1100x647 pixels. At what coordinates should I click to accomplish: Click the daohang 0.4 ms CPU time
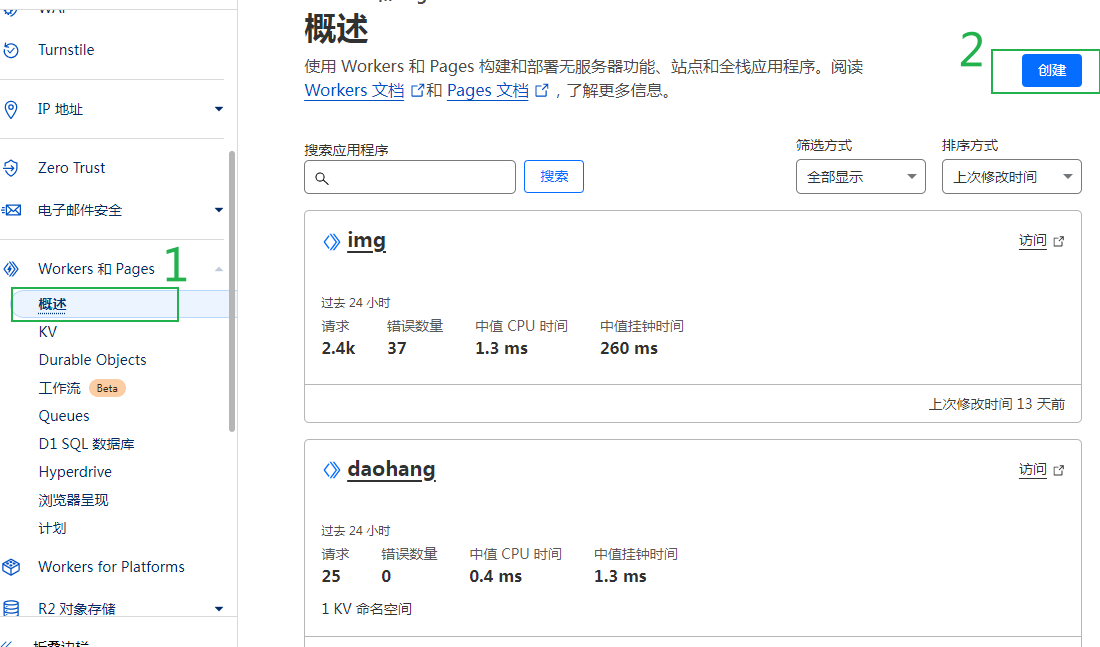(495, 576)
